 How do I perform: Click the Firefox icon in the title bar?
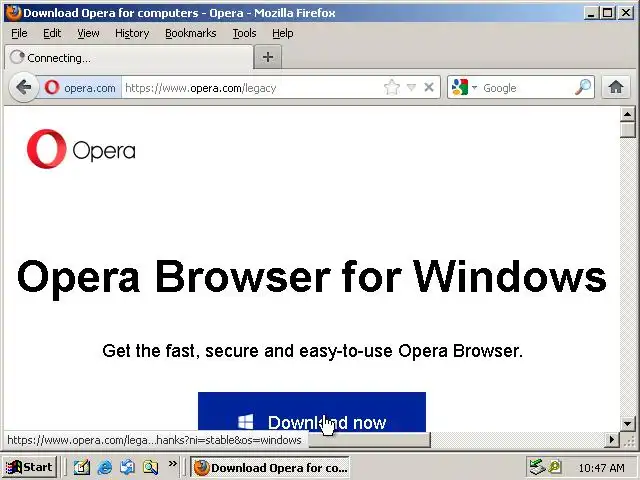13,13
